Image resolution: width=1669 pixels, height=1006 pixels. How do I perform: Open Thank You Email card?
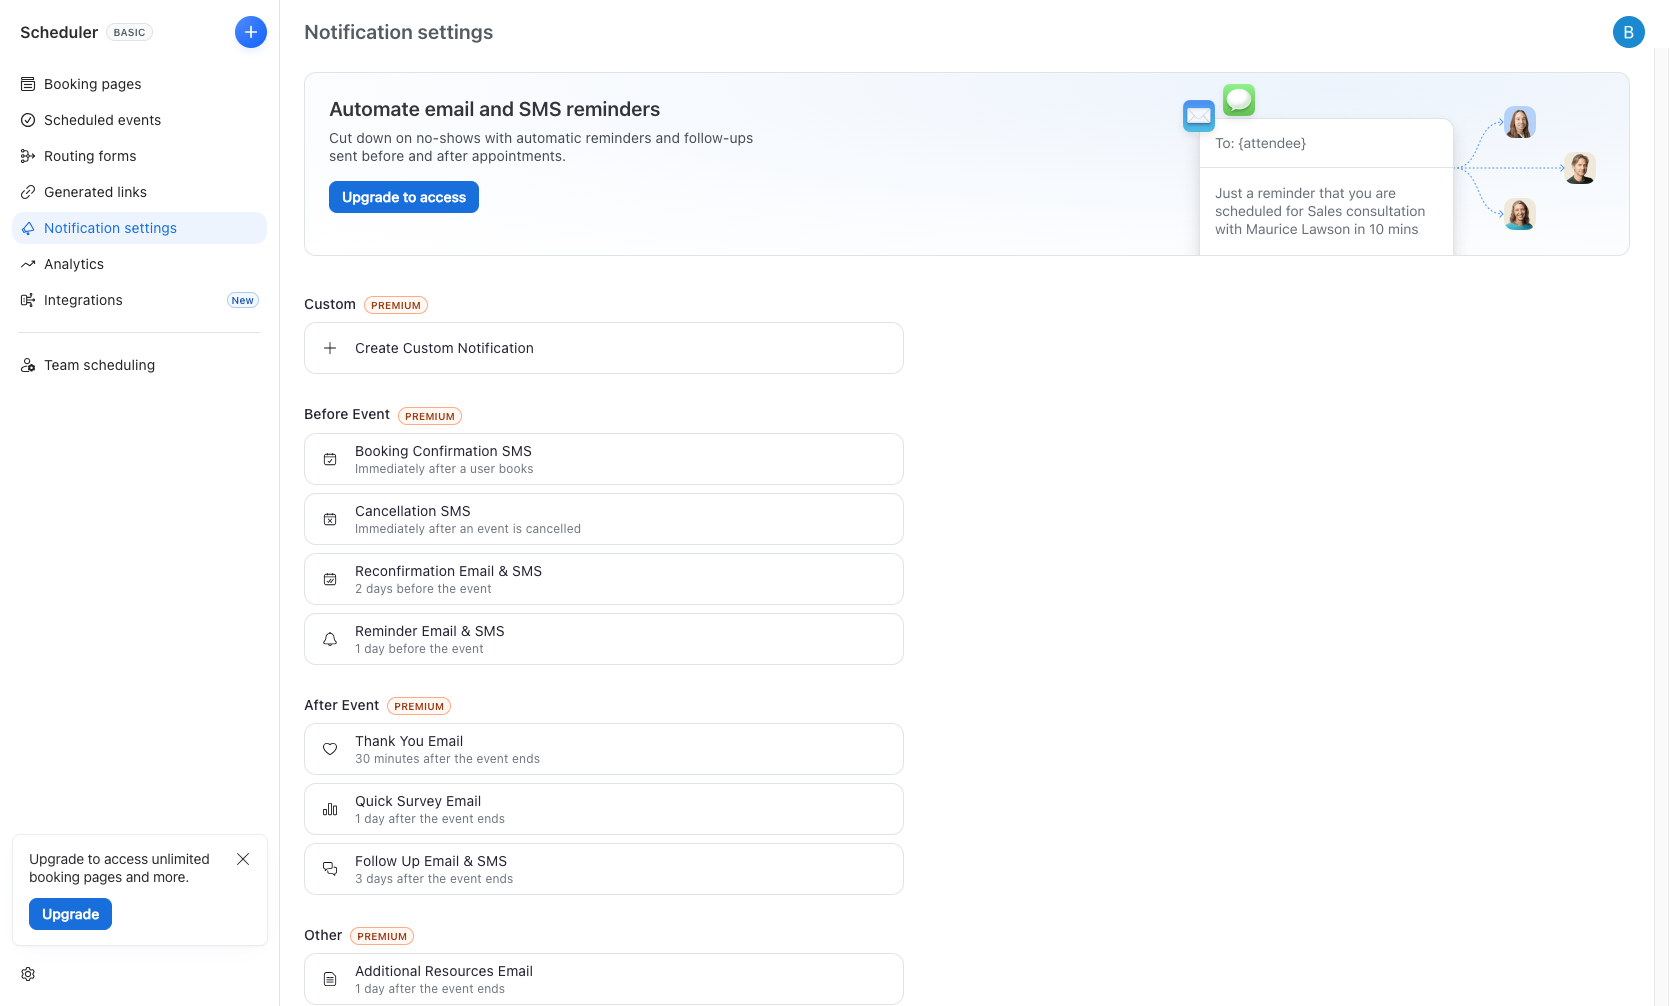604,749
